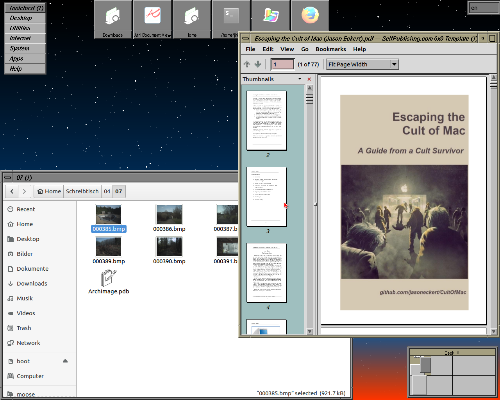The height and width of the screenshot is (400, 500).
Task: Go to next page with down arrow
Action: click(258, 64)
